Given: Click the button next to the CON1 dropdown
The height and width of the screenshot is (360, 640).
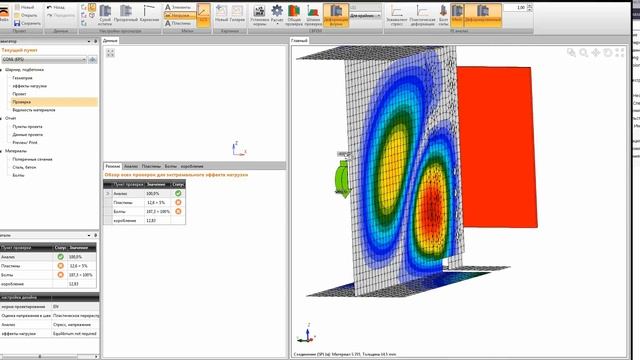Looking at the screenshot, I should point(93,60).
